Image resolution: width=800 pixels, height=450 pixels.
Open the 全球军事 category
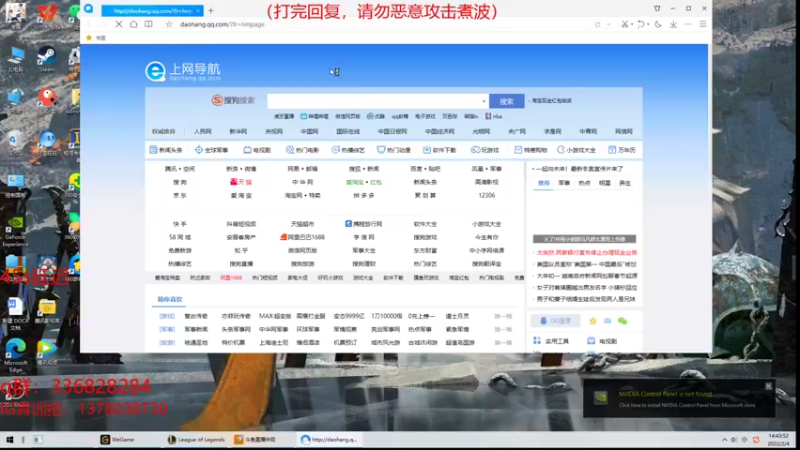coord(211,150)
